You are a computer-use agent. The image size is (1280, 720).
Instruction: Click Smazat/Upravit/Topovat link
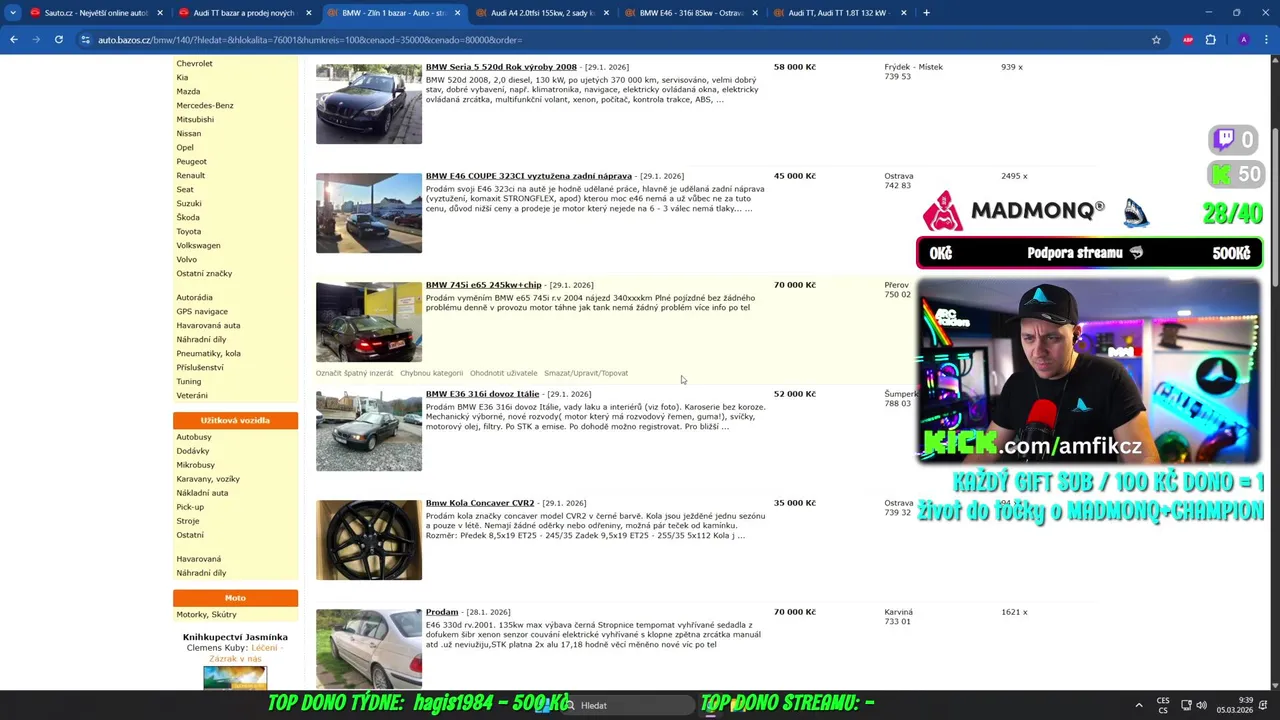coord(586,373)
